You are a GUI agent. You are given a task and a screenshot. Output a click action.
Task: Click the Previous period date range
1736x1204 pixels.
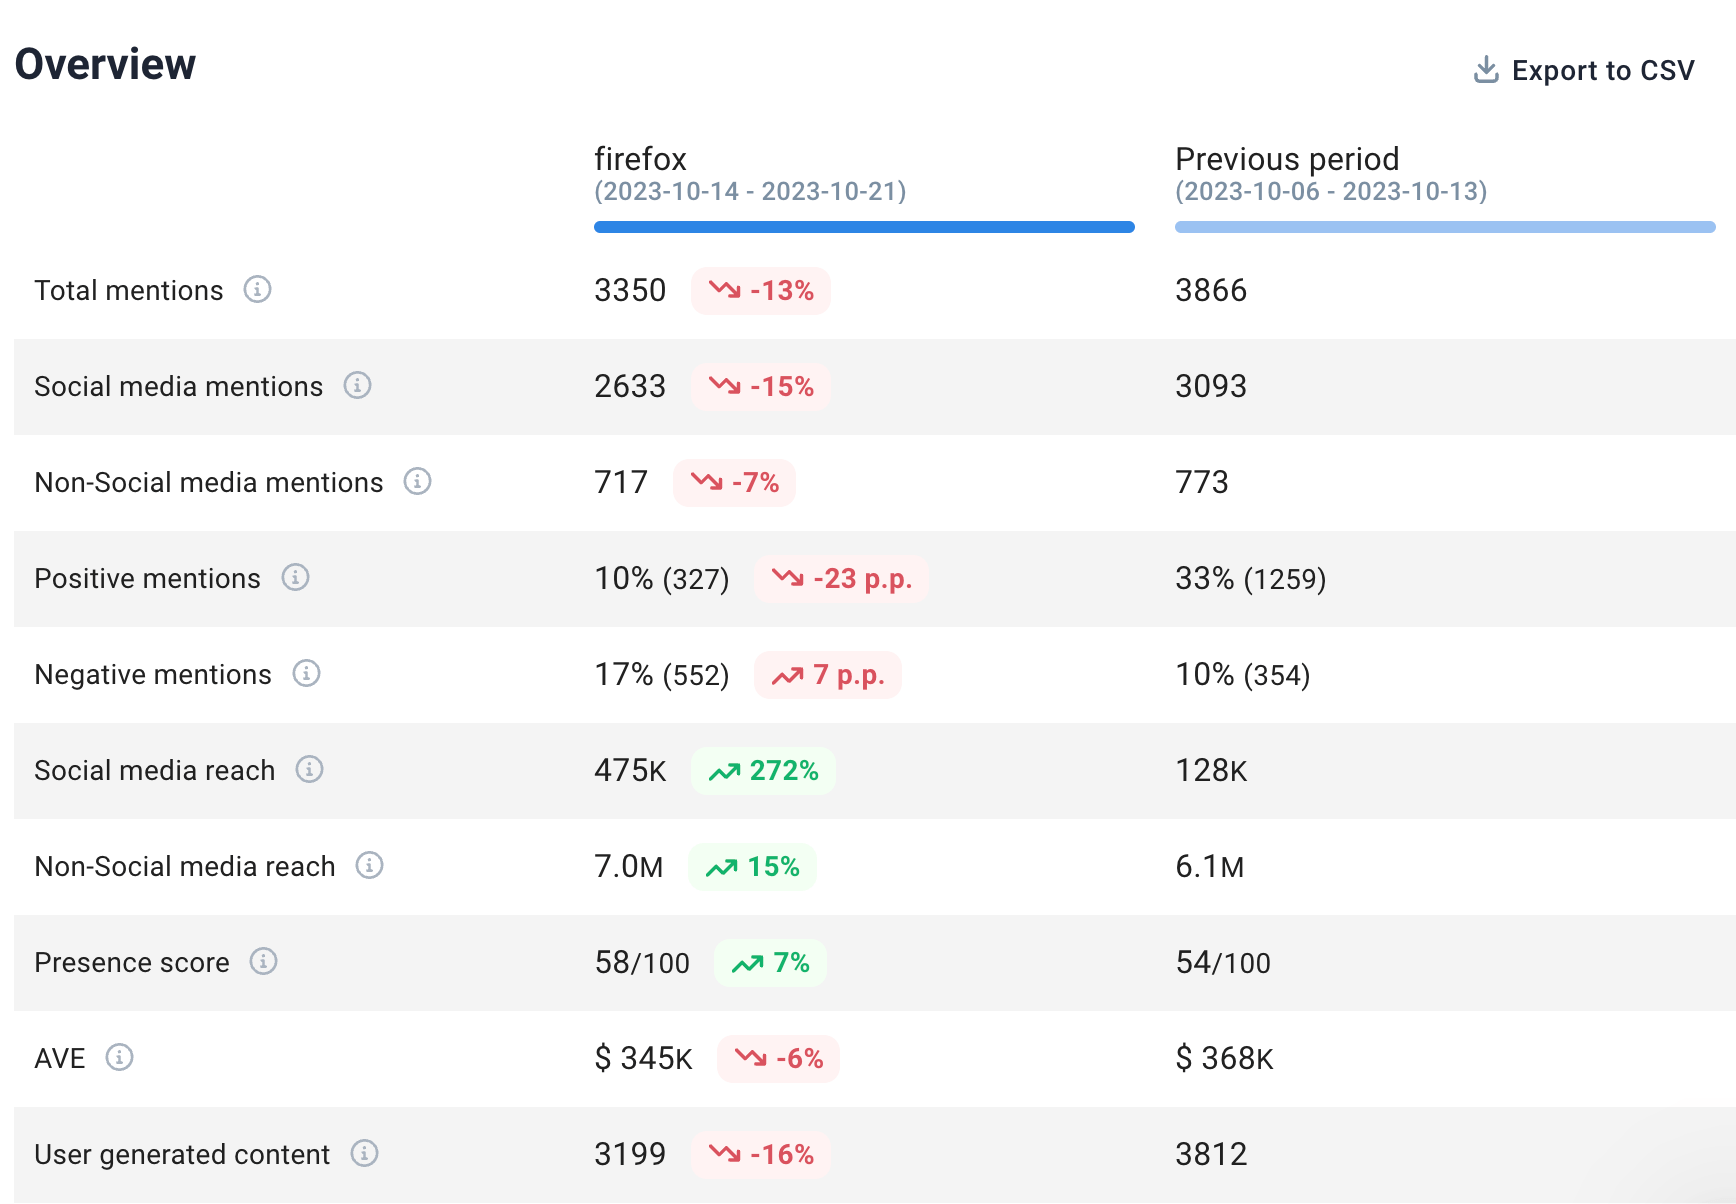[1331, 191]
